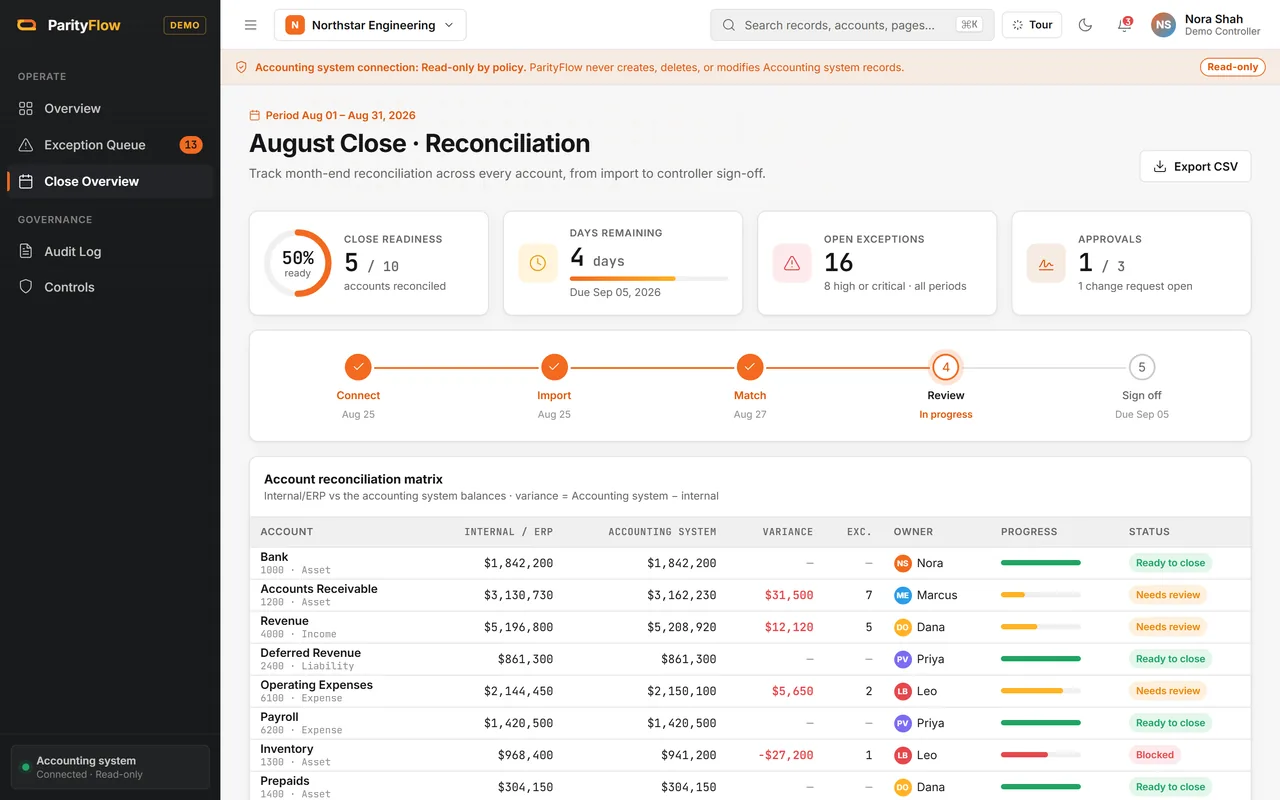Open the Audit Log page
This screenshot has height=800, width=1280.
110,251
